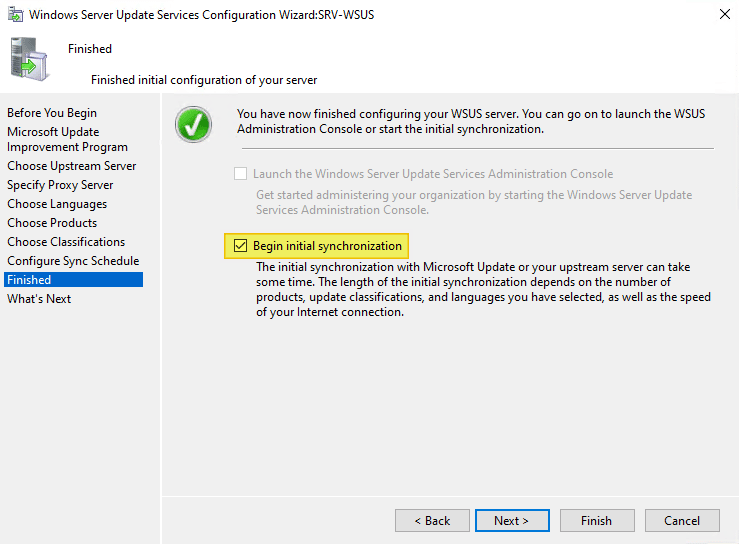Uncheck Begin initial synchronization checkbox
The height and width of the screenshot is (544, 739).
(240, 246)
